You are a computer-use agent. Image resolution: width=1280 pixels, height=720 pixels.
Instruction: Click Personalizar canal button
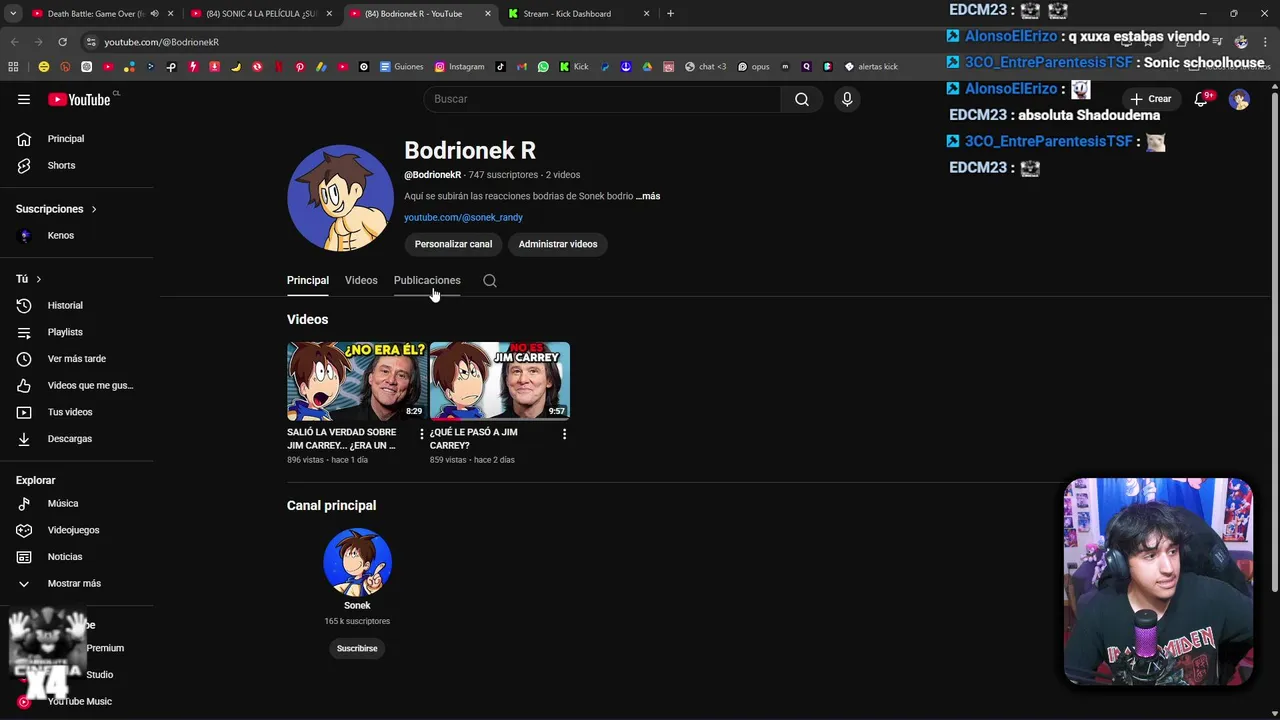[453, 244]
